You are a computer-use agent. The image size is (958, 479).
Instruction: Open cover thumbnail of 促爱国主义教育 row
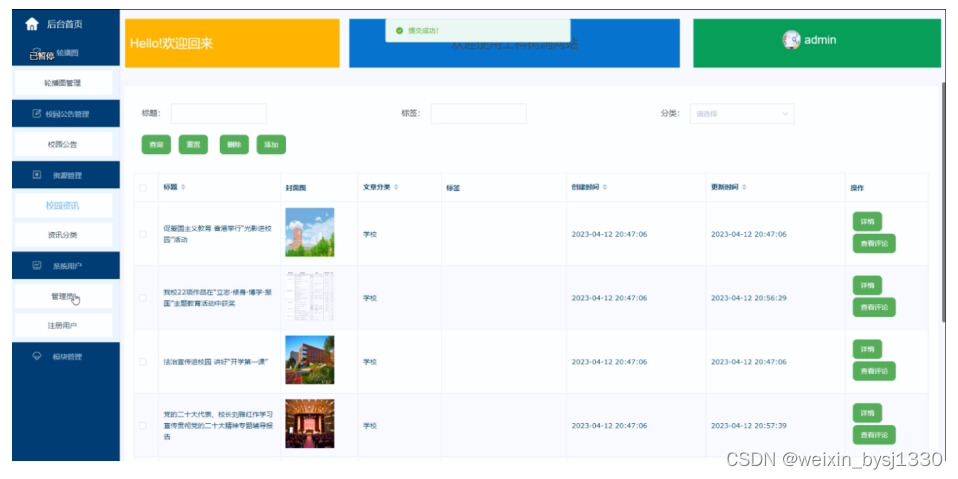[x=310, y=232]
